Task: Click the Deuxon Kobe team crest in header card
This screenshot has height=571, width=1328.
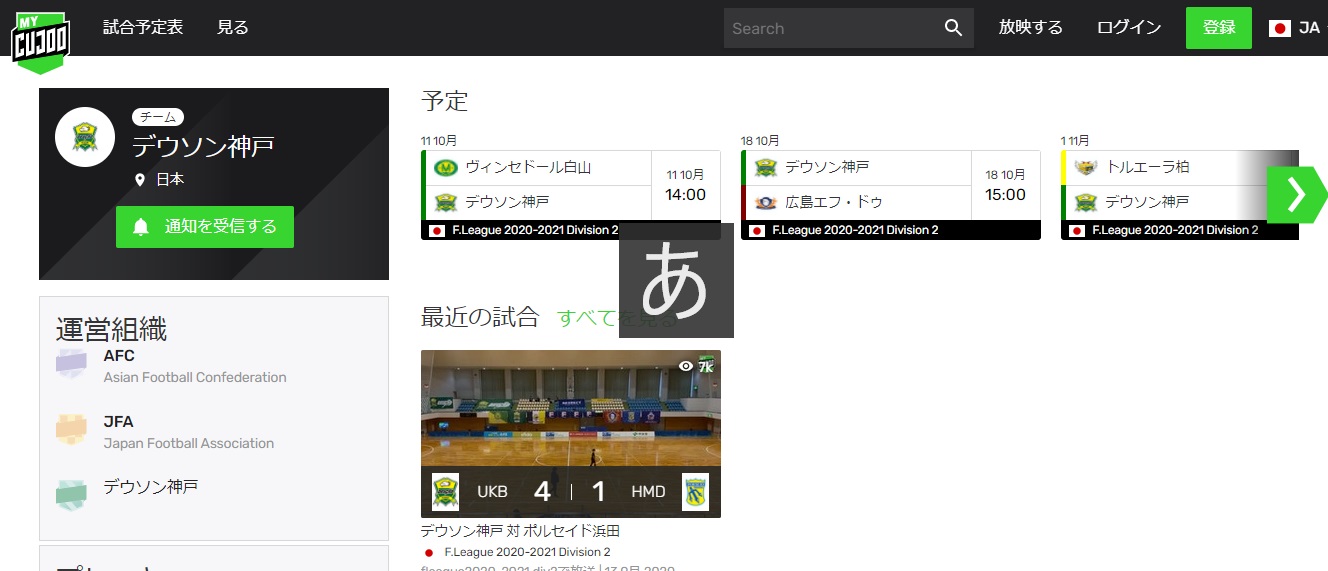Action: [x=85, y=136]
